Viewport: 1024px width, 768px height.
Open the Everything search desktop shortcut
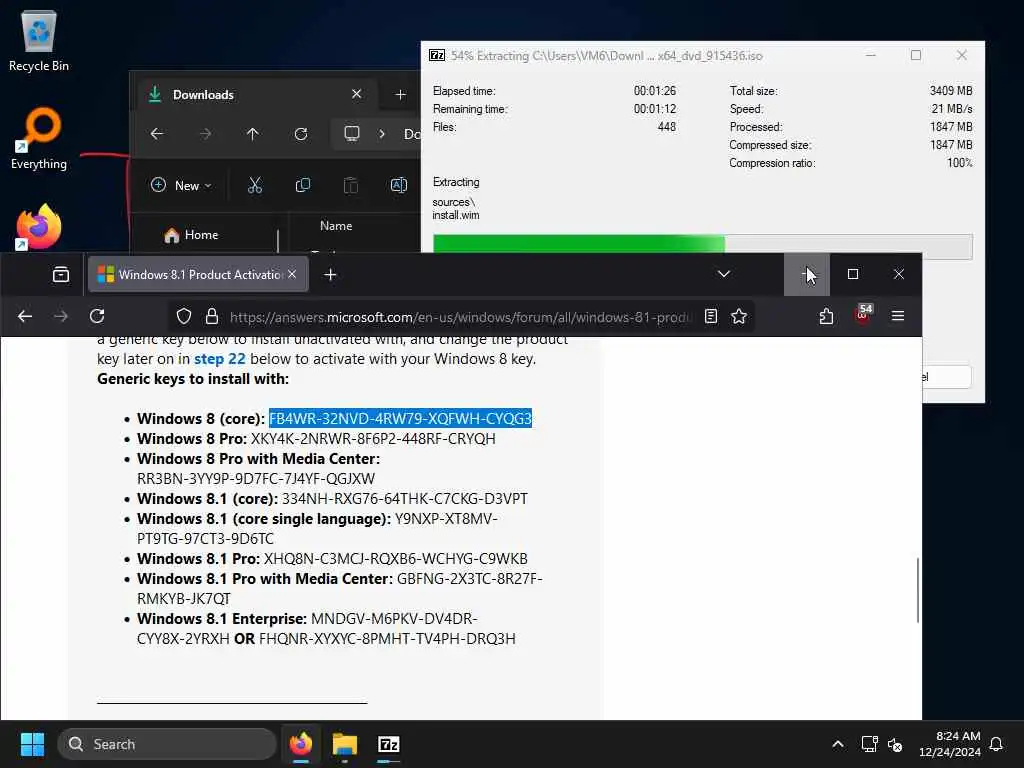(x=39, y=138)
